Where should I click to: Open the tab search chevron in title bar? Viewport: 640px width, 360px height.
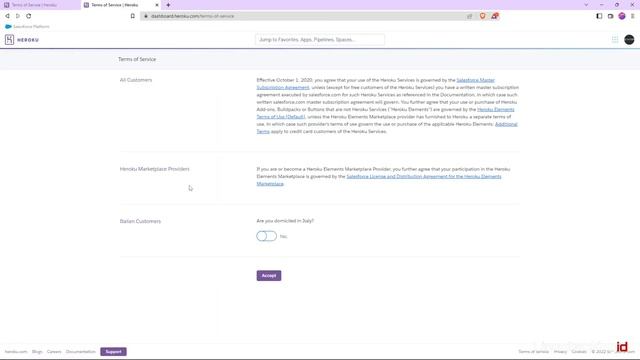coord(586,5)
